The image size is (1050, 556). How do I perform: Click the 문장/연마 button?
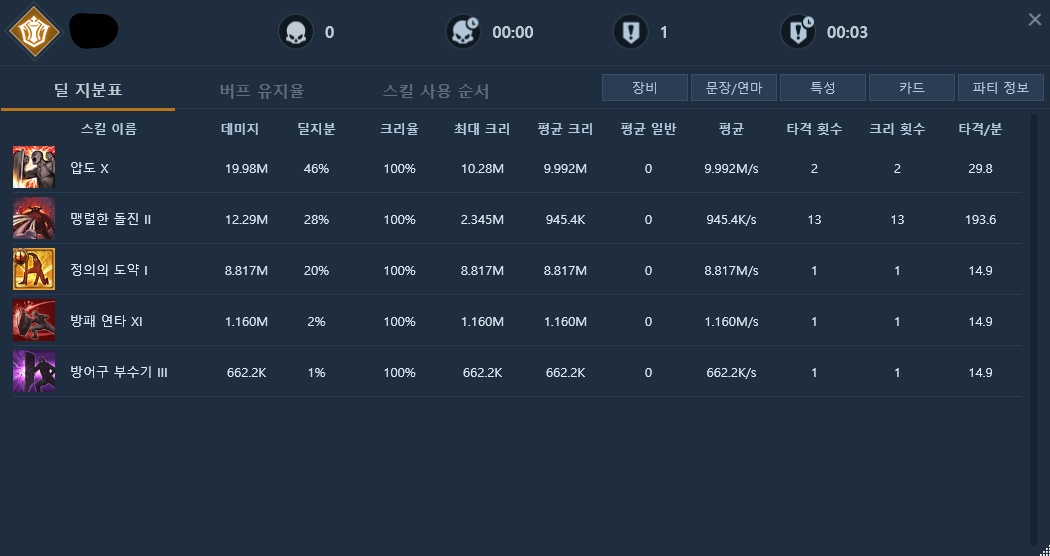point(733,88)
